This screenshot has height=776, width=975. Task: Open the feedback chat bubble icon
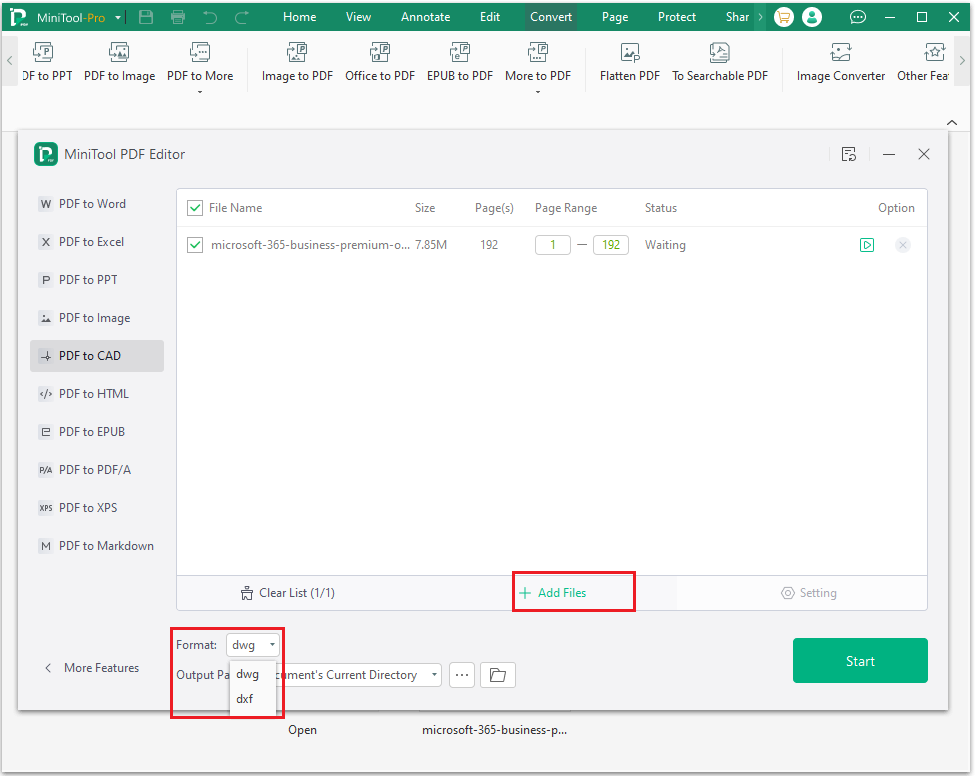click(x=858, y=17)
